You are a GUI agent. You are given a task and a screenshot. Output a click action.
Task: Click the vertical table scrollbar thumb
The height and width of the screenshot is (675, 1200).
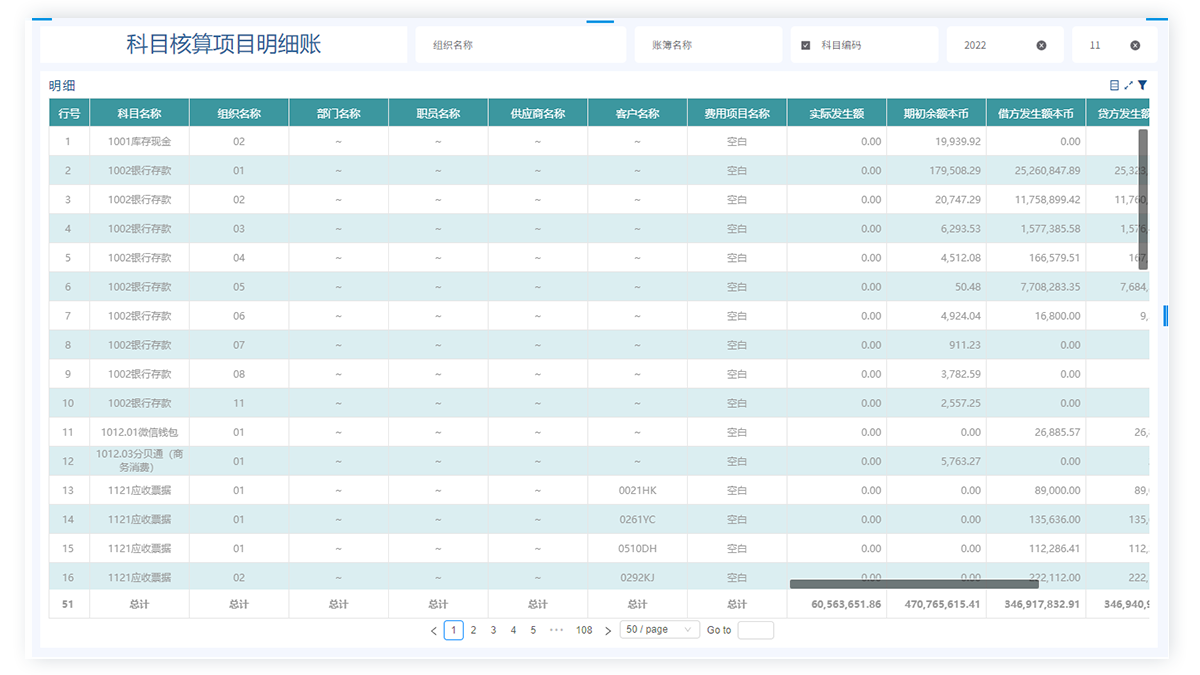tap(1143, 198)
